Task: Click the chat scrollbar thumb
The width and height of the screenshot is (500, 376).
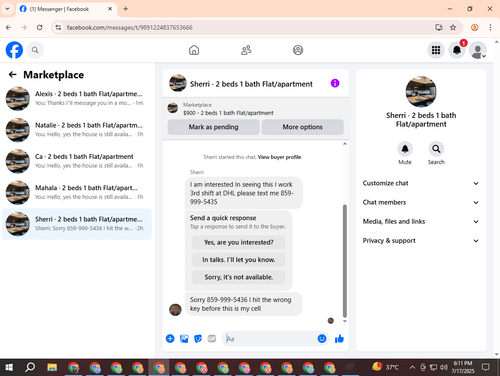Action: (x=345, y=261)
